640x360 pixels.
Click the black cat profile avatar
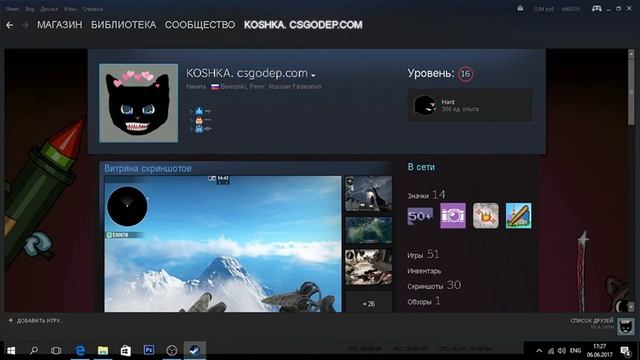[138, 103]
